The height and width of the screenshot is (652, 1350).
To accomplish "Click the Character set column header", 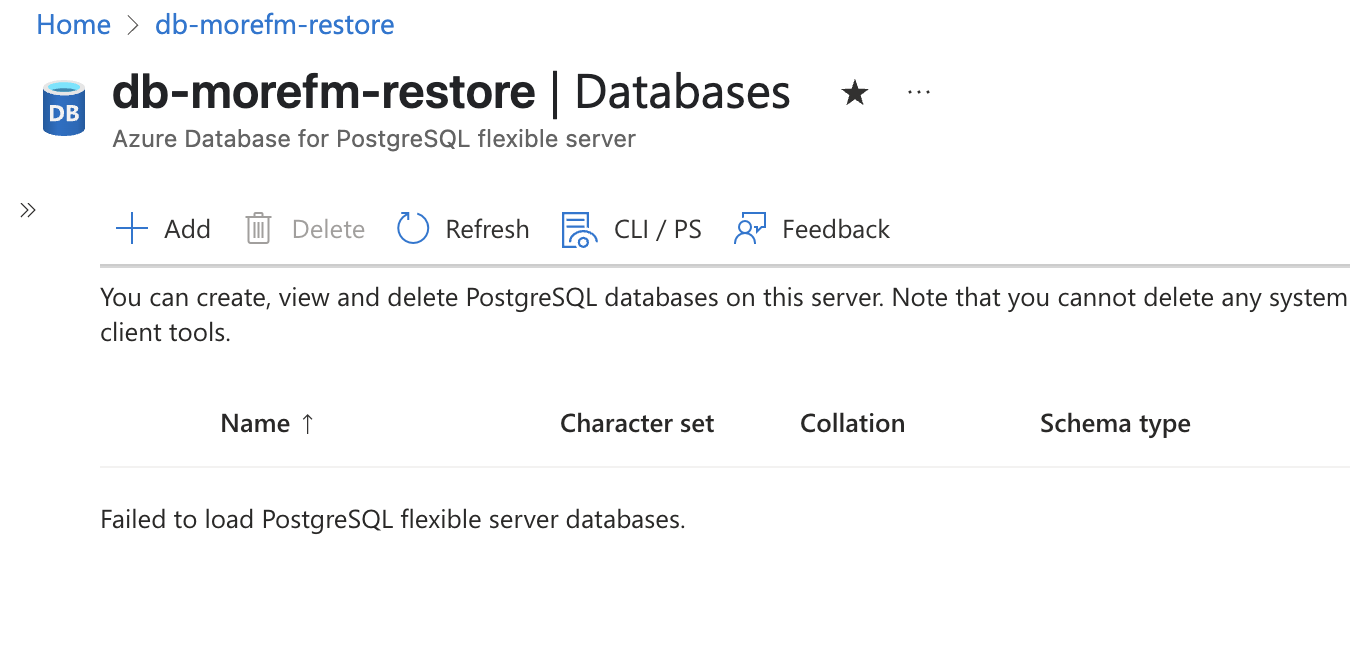I will click(x=637, y=424).
